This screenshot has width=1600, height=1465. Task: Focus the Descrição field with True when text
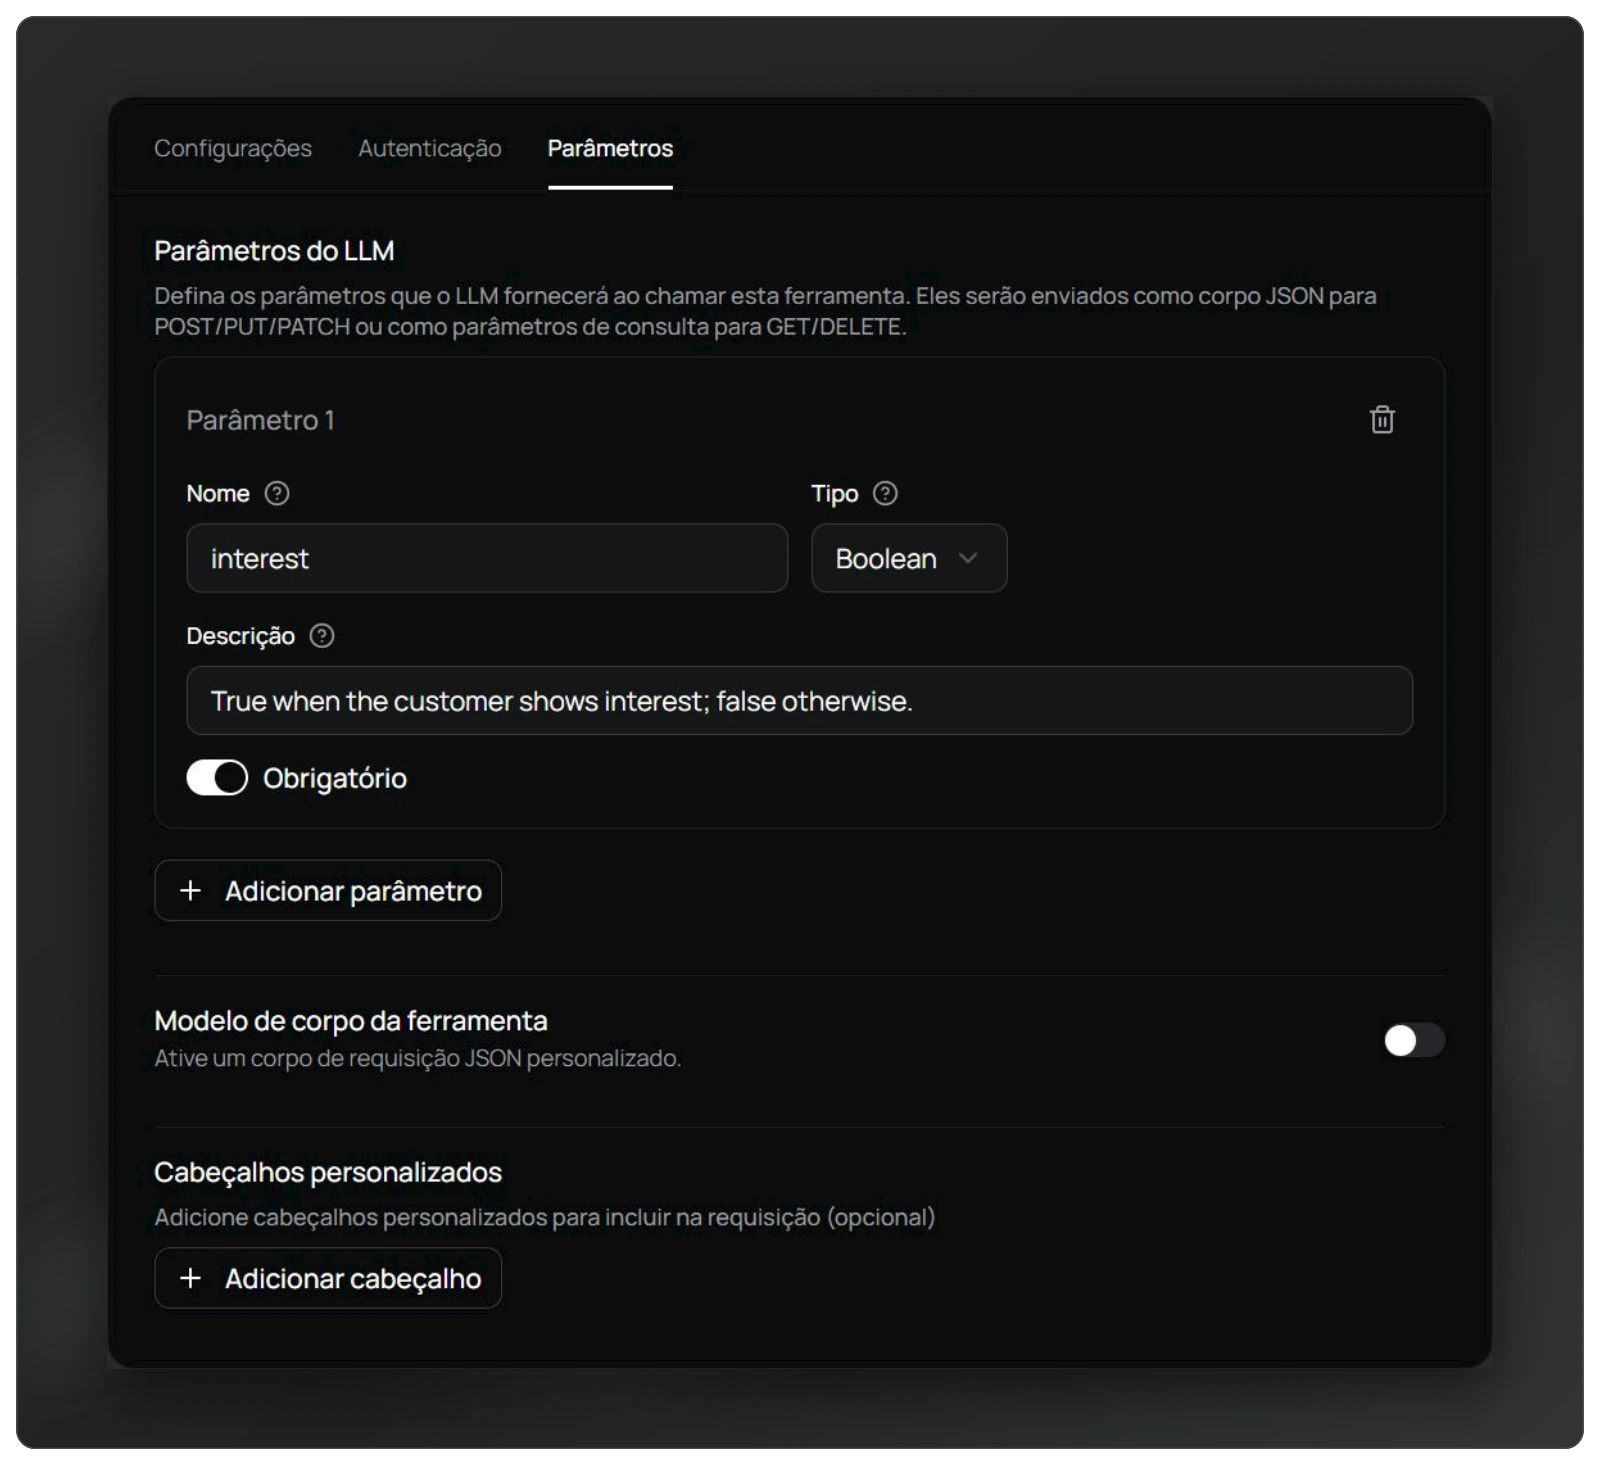coord(799,700)
